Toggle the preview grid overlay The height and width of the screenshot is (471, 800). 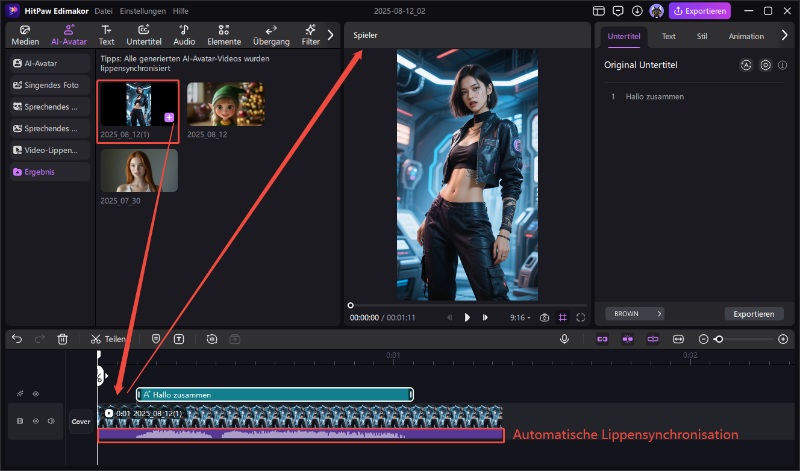coord(562,317)
